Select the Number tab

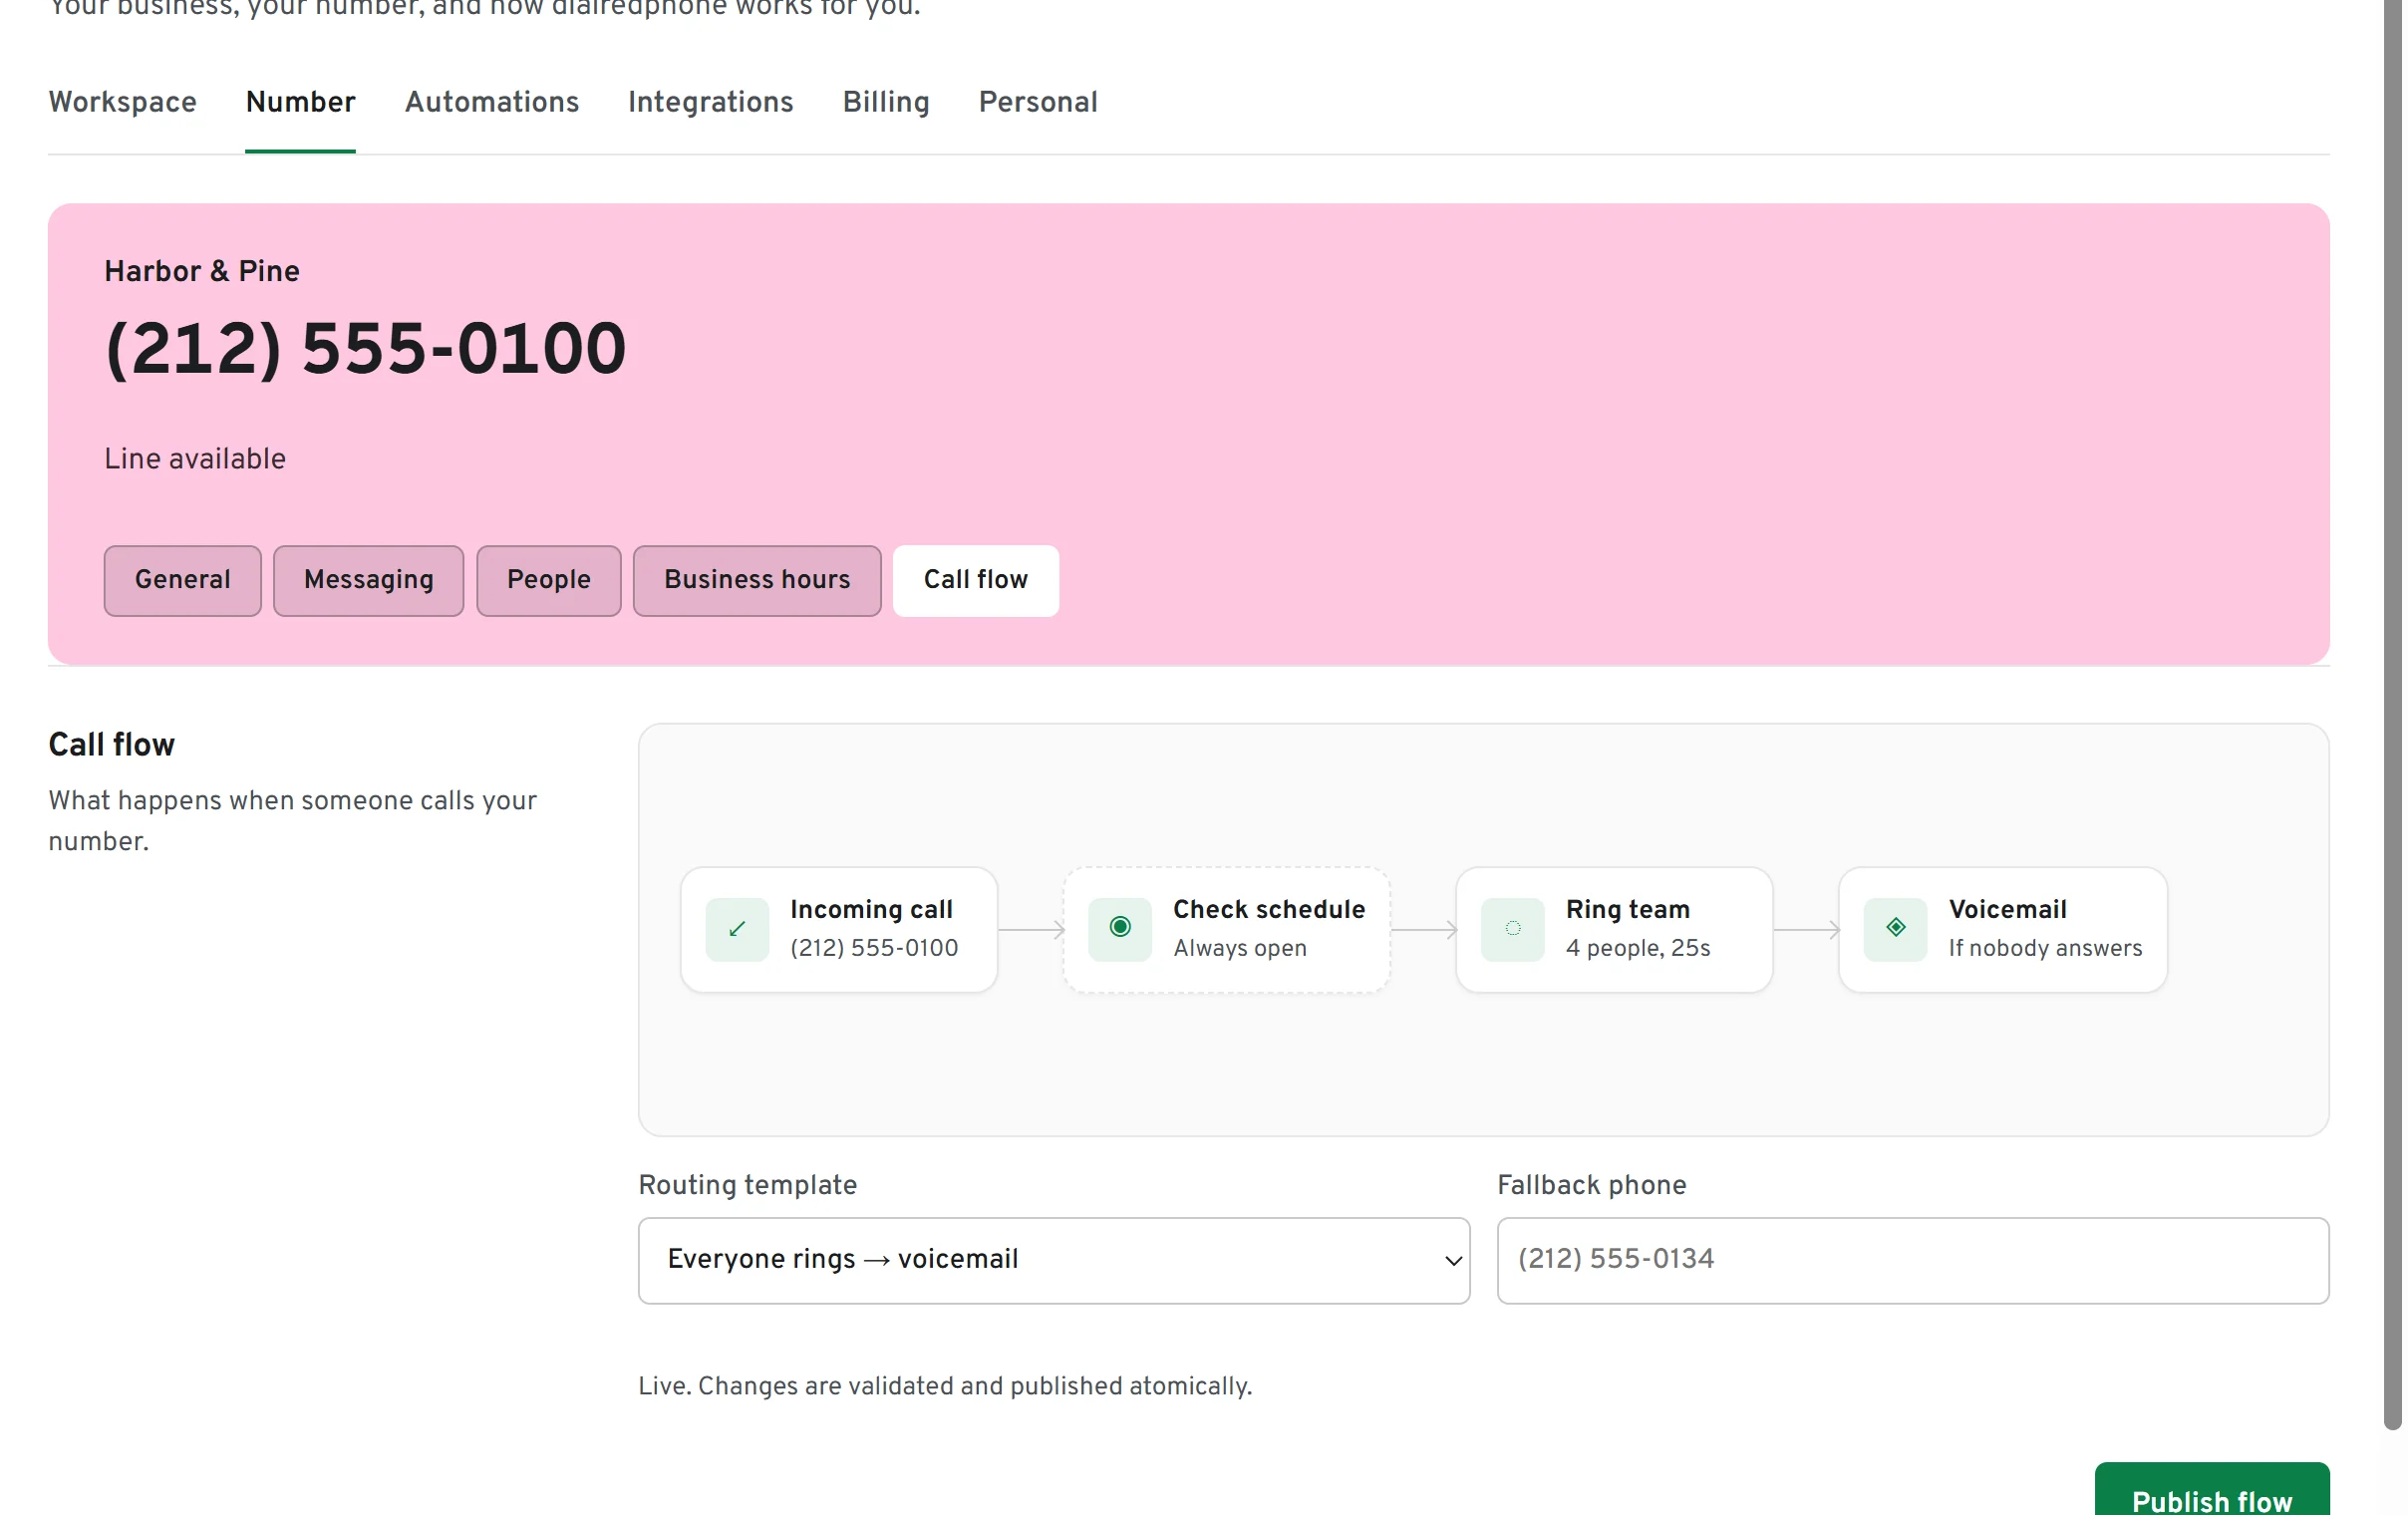tap(301, 103)
